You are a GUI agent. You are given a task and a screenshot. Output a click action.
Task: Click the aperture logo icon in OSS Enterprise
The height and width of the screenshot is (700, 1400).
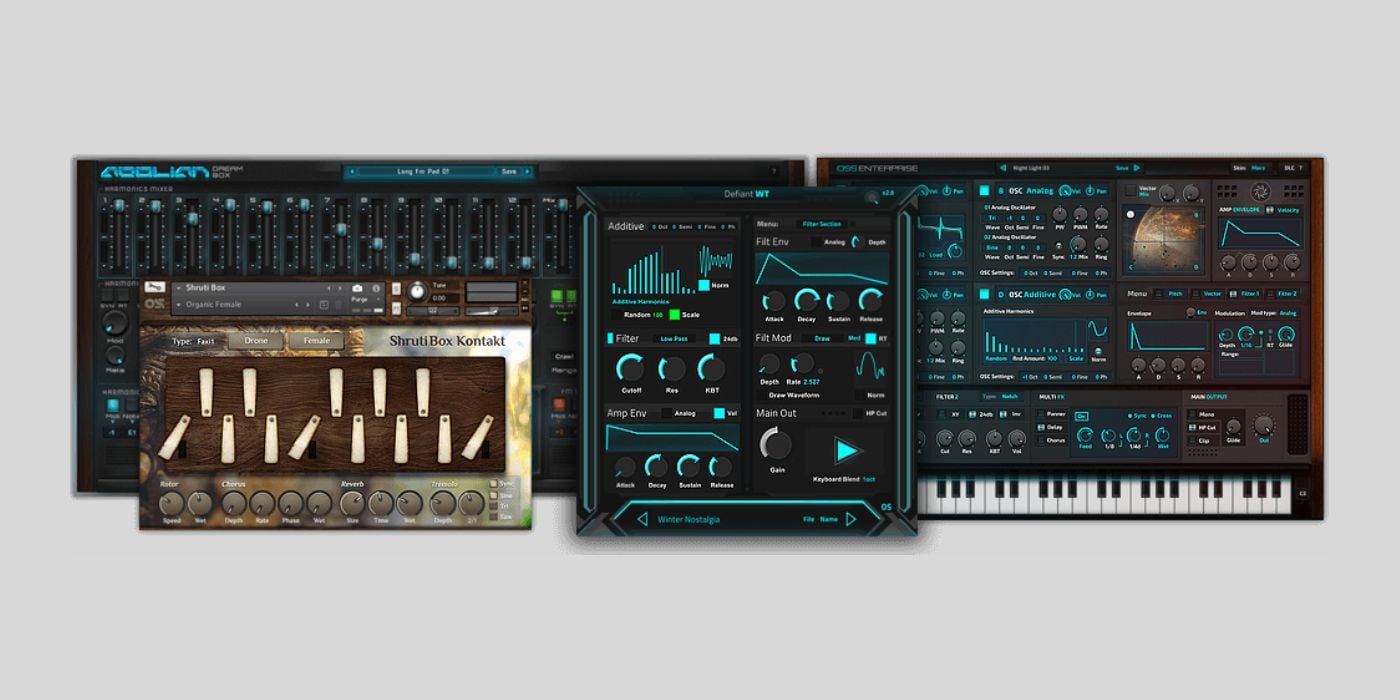pyautogui.click(x=1259, y=191)
